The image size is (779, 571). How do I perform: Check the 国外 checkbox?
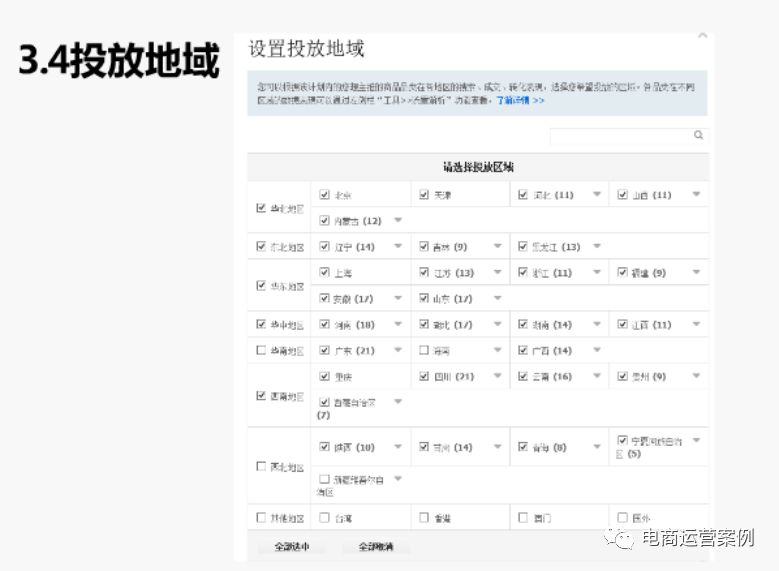tap(622, 518)
